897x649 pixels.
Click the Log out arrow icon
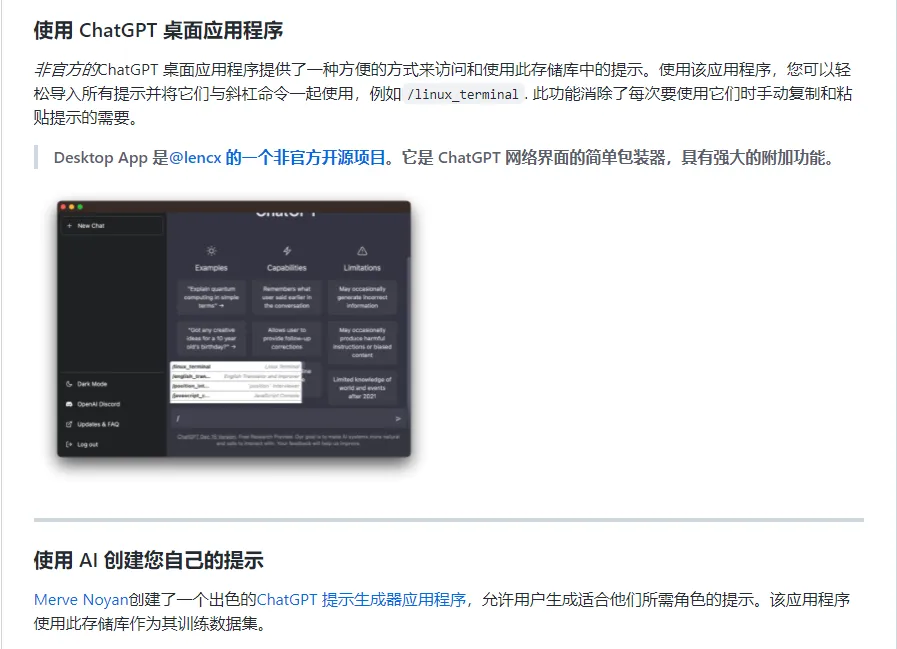68,444
